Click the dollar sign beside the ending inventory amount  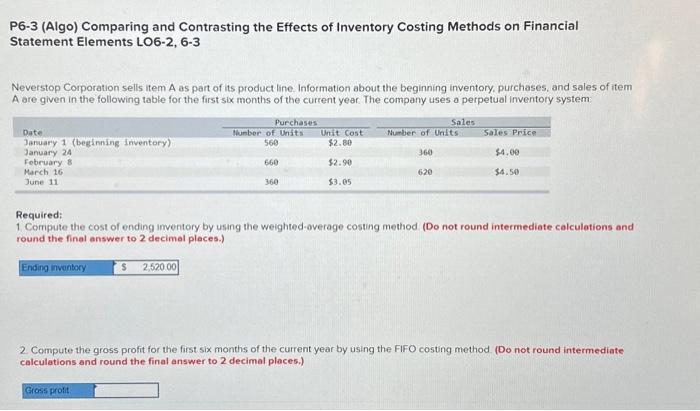coord(124,267)
